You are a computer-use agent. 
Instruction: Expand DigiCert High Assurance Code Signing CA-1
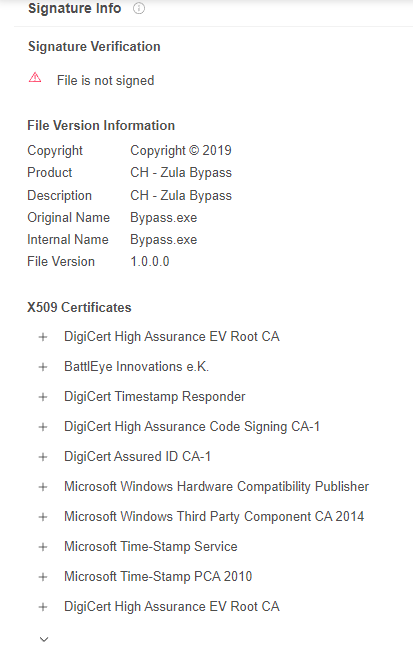click(x=43, y=427)
